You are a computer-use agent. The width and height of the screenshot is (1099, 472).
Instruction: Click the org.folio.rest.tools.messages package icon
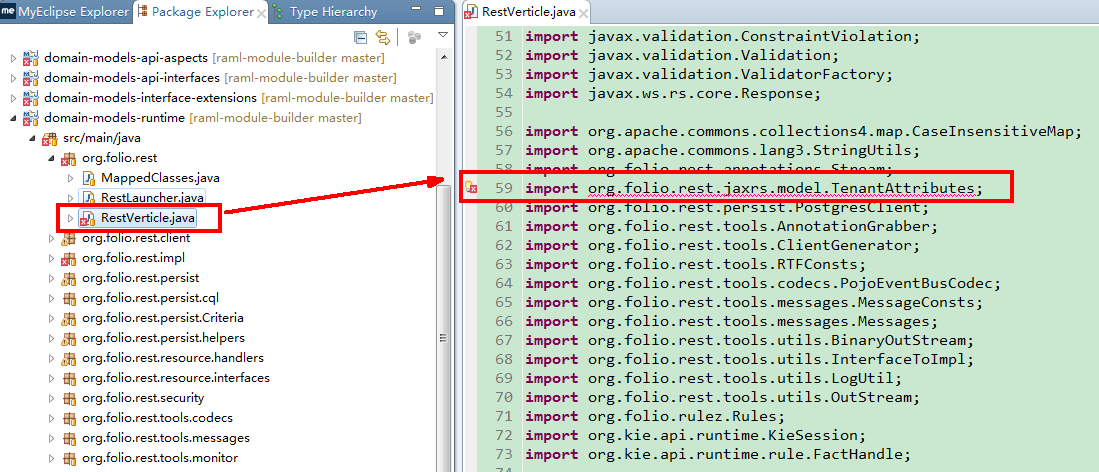[69, 438]
